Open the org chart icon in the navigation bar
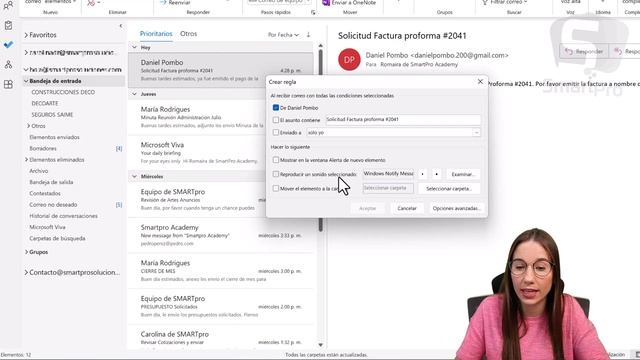 pos(8,64)
